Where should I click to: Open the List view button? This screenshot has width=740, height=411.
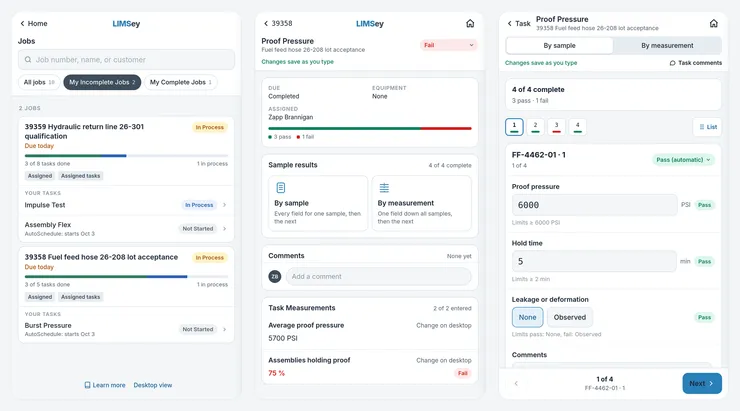707,127
